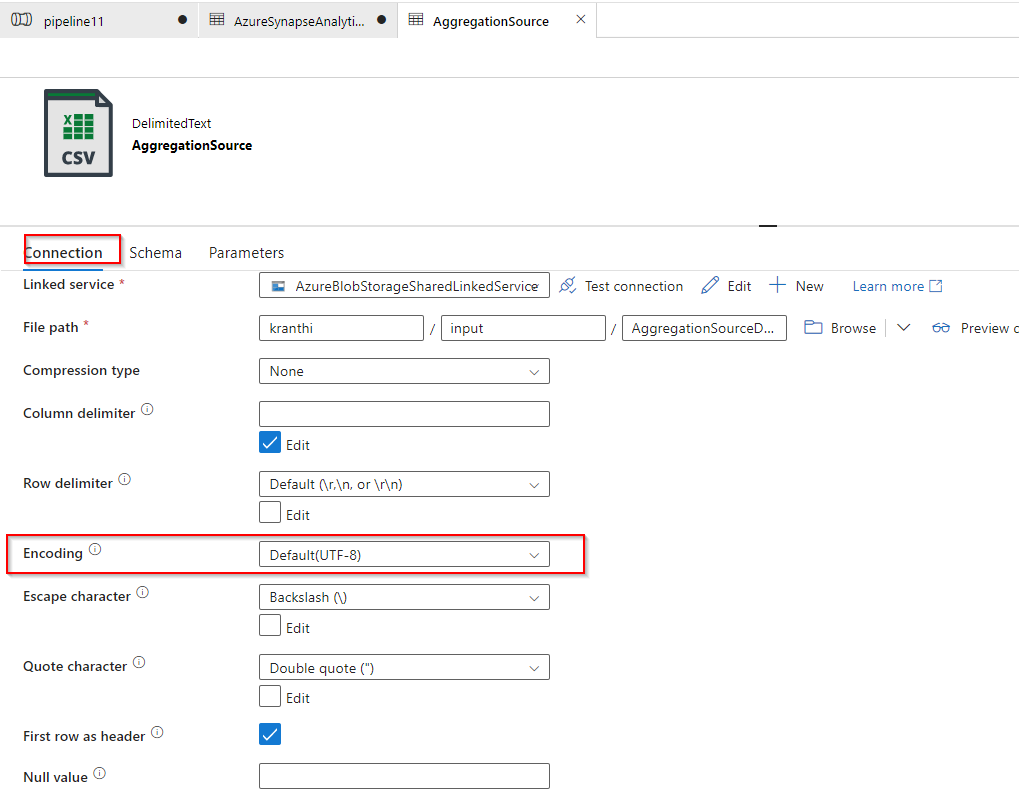Uncheck the Edit checkbox under Column delimiter
The image size is (1019, 797).
269,443
